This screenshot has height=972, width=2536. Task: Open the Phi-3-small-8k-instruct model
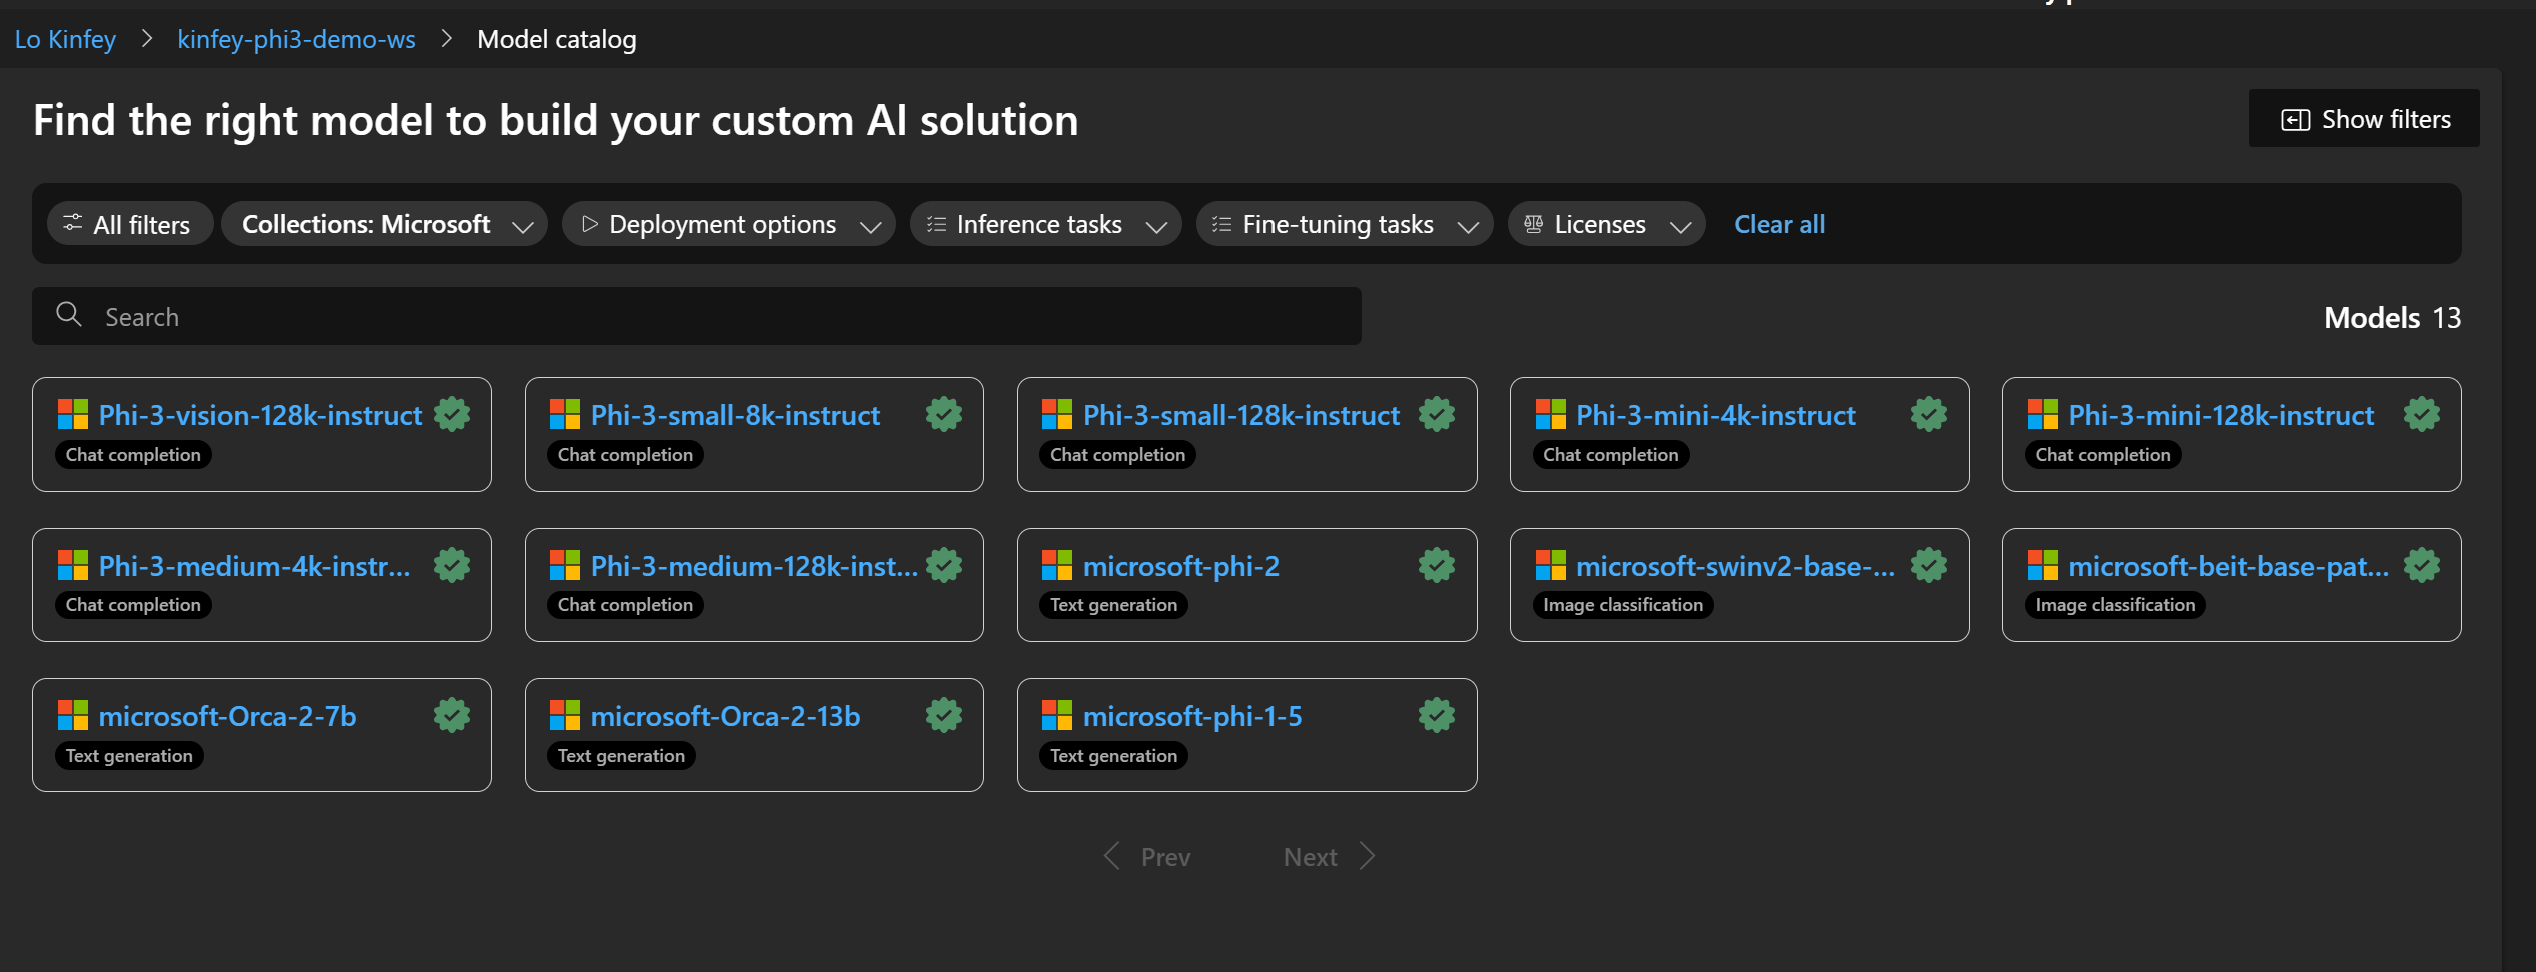pos(736,415)
